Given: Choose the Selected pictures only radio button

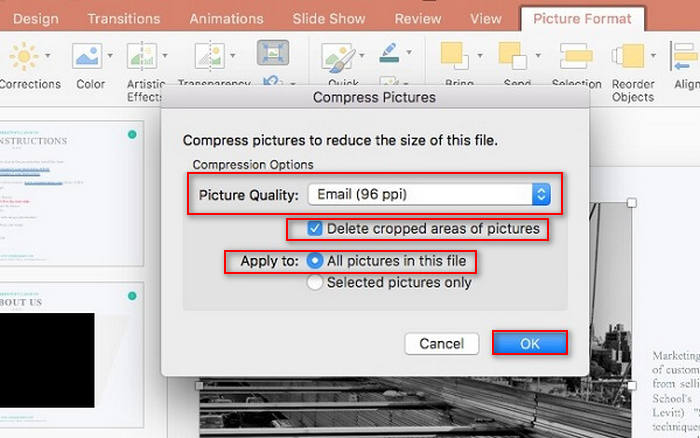Looking at the screenshot, I should 315,283.
